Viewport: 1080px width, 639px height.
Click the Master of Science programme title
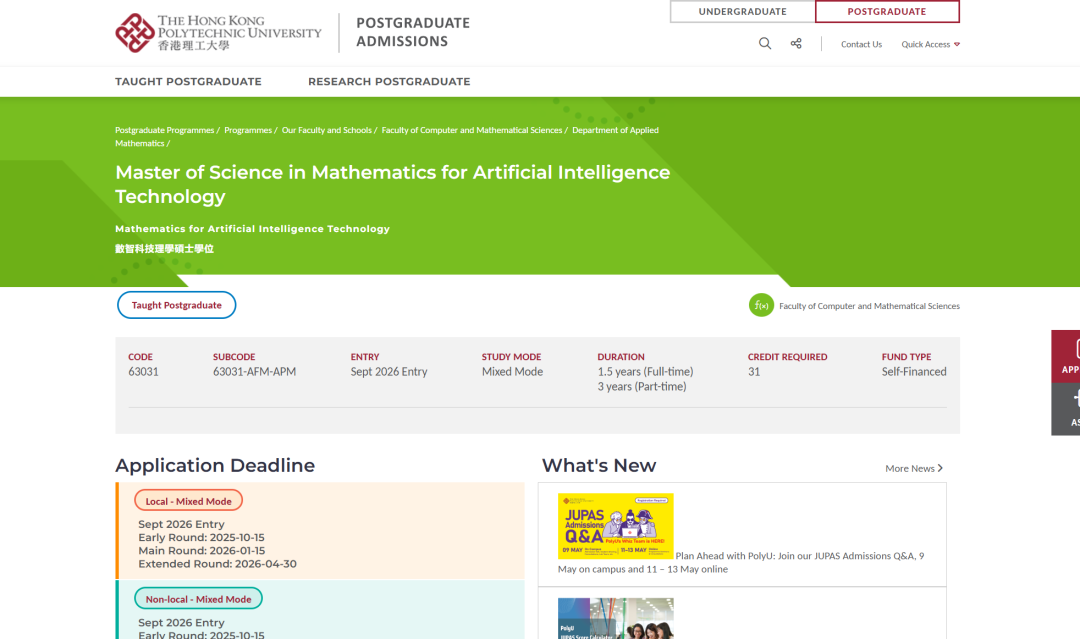[393, 184]
